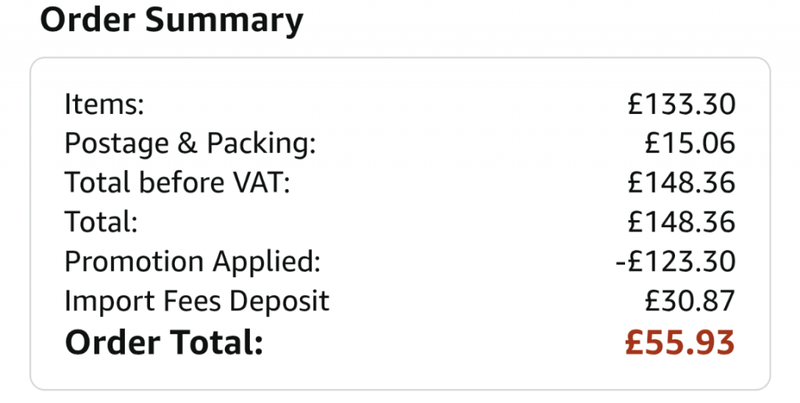The width and height of the screenshot is (800, 403).
Task: Select the Total label row
Action: click(101, 222)
